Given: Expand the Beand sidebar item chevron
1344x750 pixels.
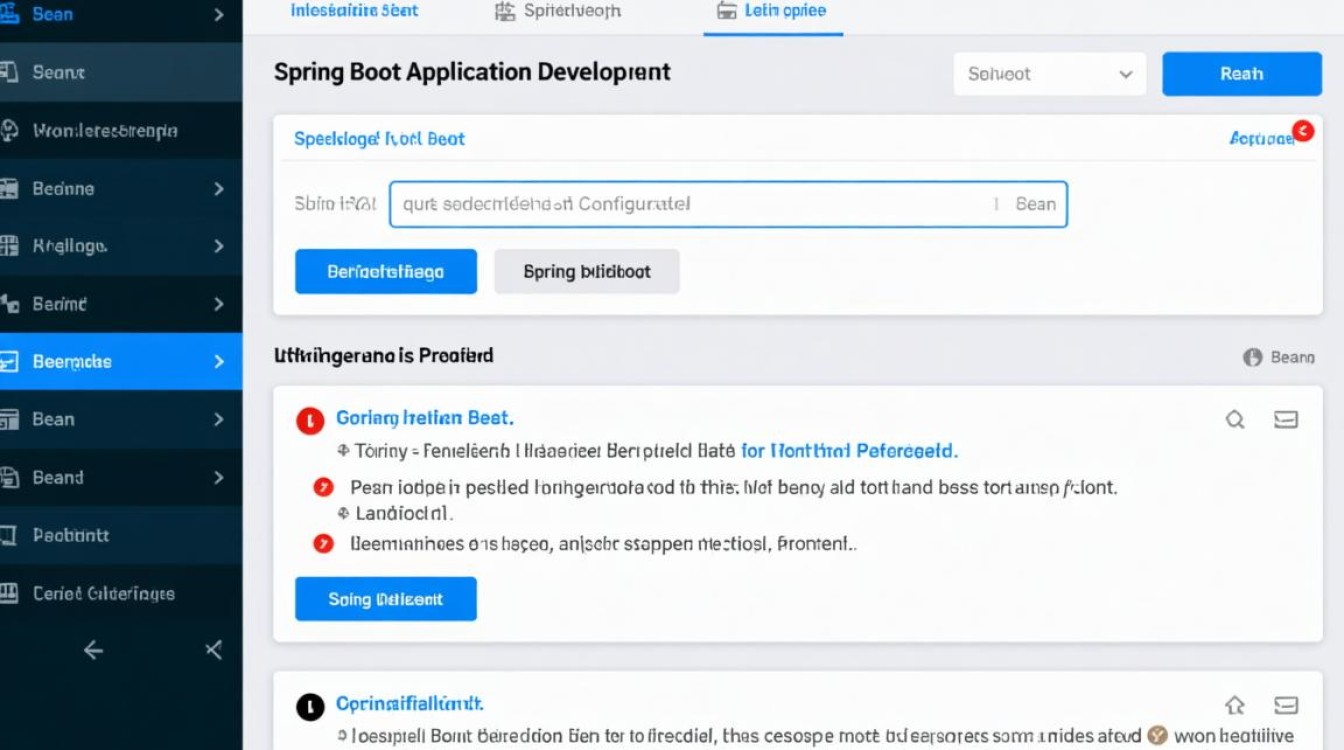Looking at the screenshot, I should pyautogui.click(x=219, y=478).
